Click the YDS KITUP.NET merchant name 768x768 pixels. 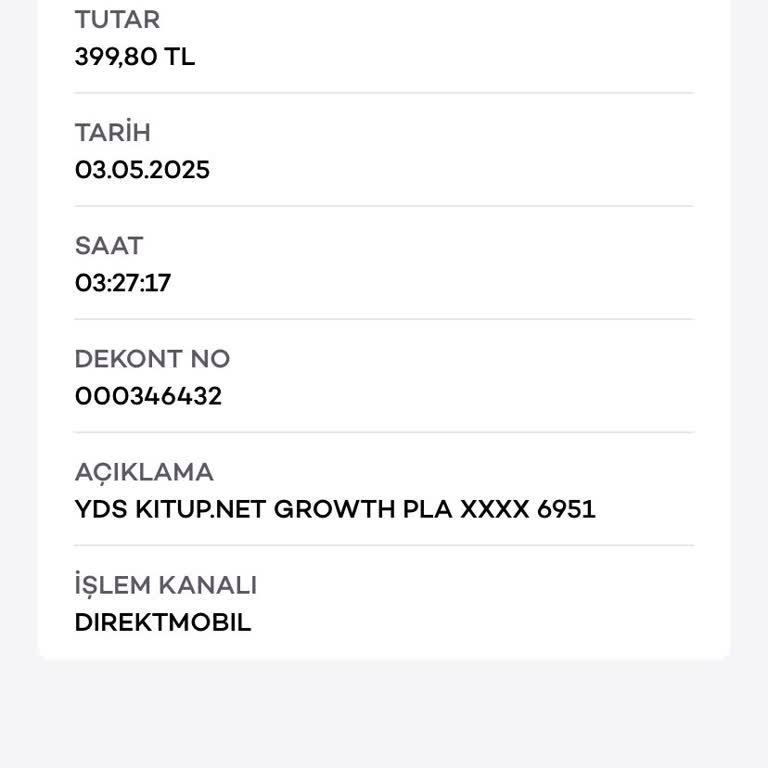click(x=170, y=509)
